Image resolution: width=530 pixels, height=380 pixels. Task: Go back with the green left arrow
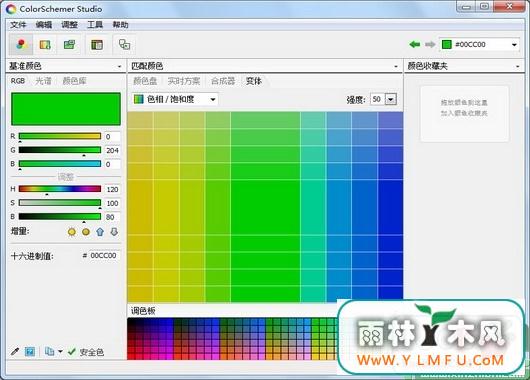415,44
